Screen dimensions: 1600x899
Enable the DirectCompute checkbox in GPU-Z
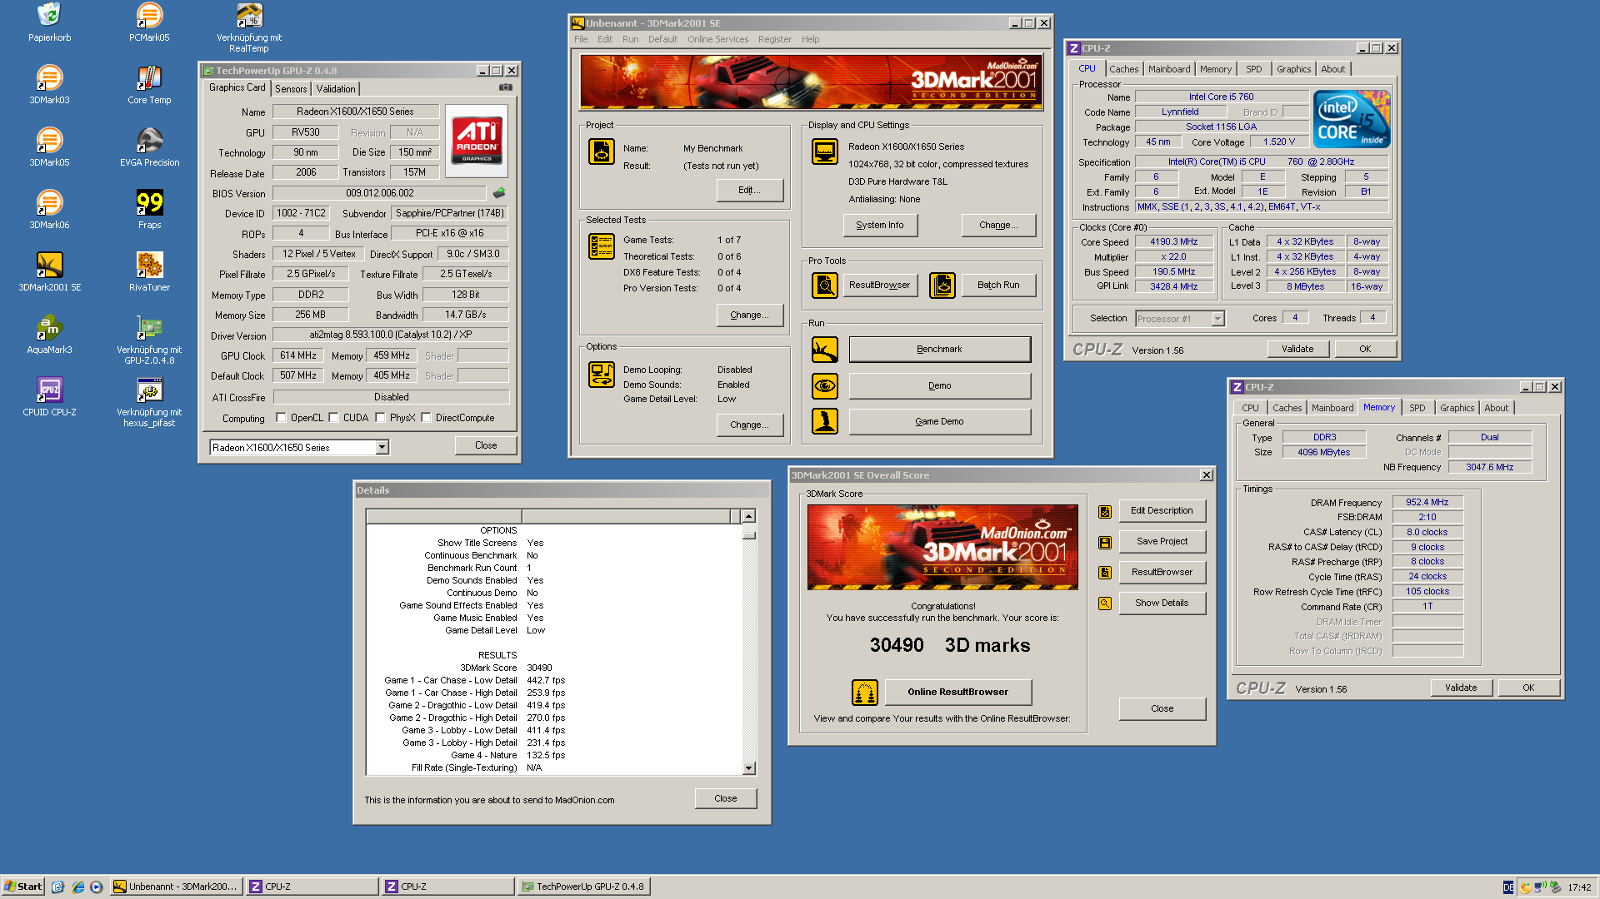click(426, 418)
